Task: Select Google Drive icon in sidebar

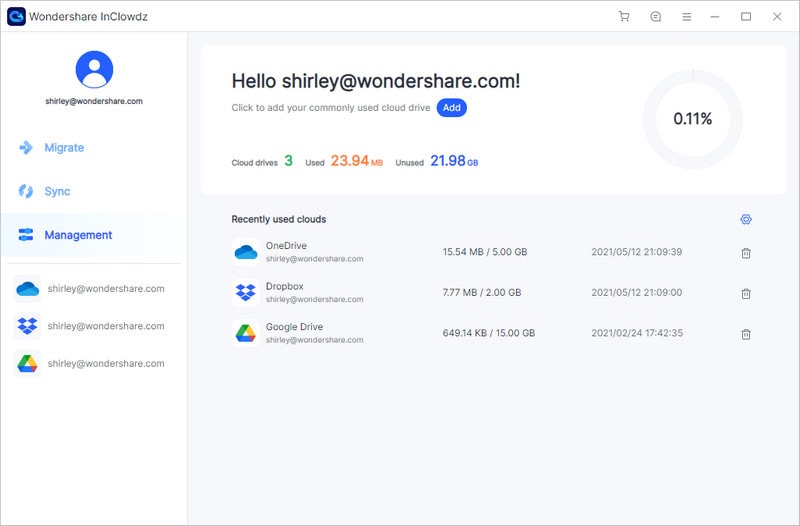Action: pos(28,363)
